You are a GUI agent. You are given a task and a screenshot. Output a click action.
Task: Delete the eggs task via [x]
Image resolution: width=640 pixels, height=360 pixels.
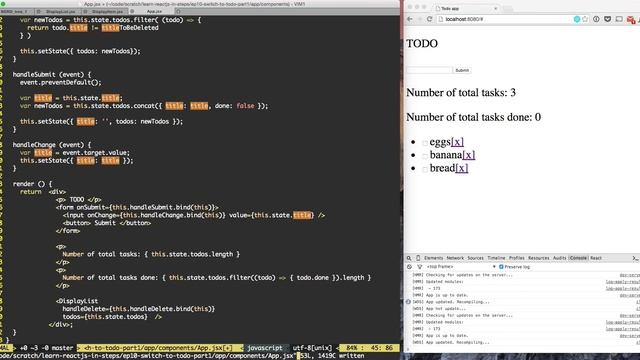[x=457, y=142]
